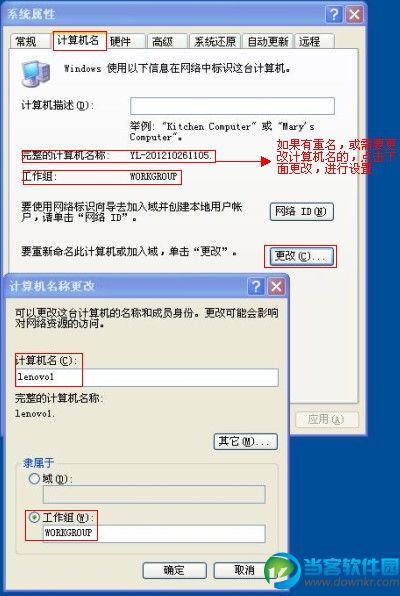The image size is (400, 596).
Task: Click the computer icon next to Windows description
Action: click(x=35, y=73)
